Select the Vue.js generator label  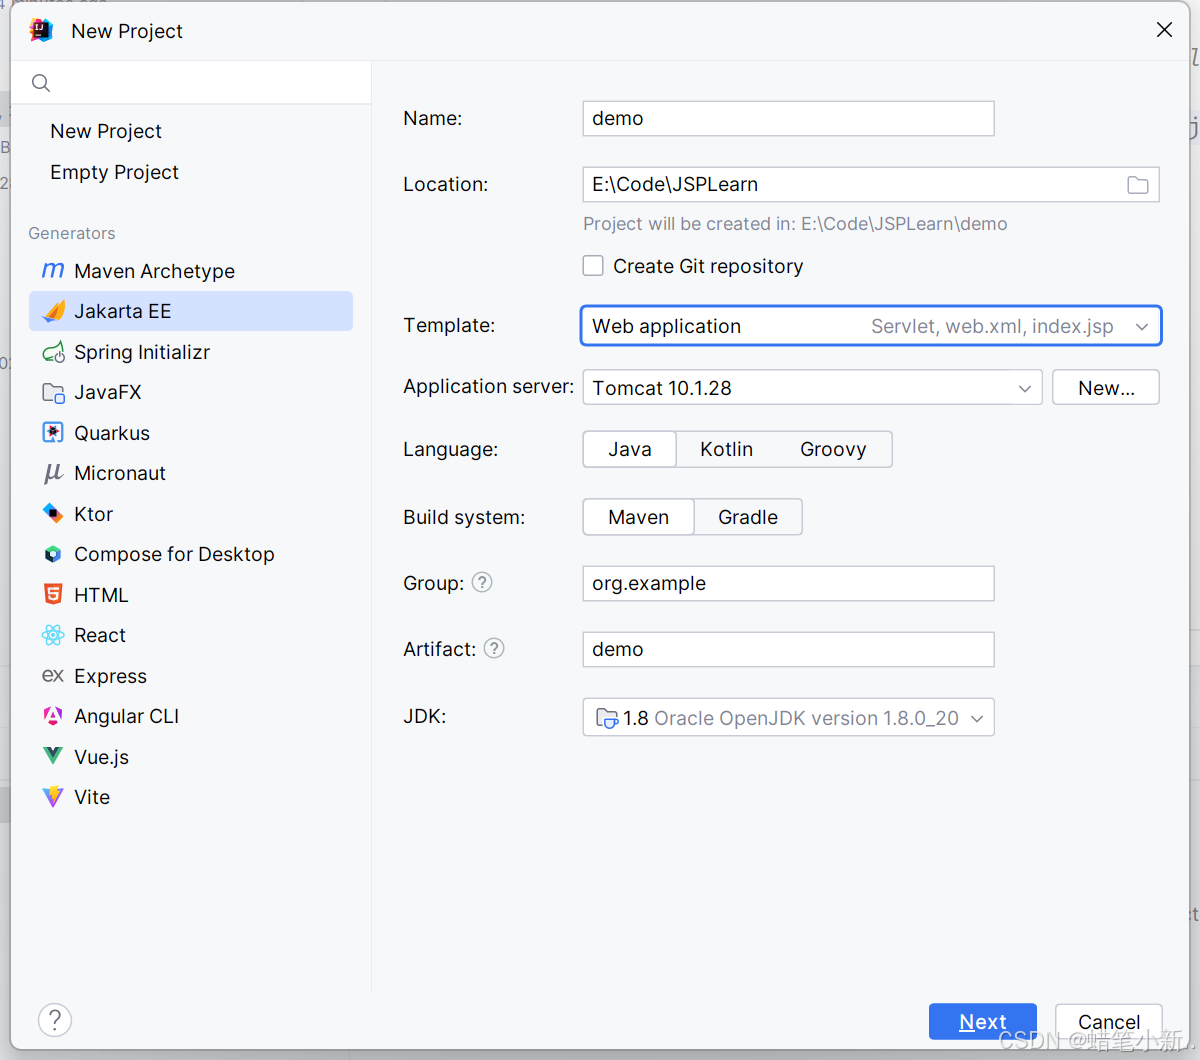pos(101,757)
